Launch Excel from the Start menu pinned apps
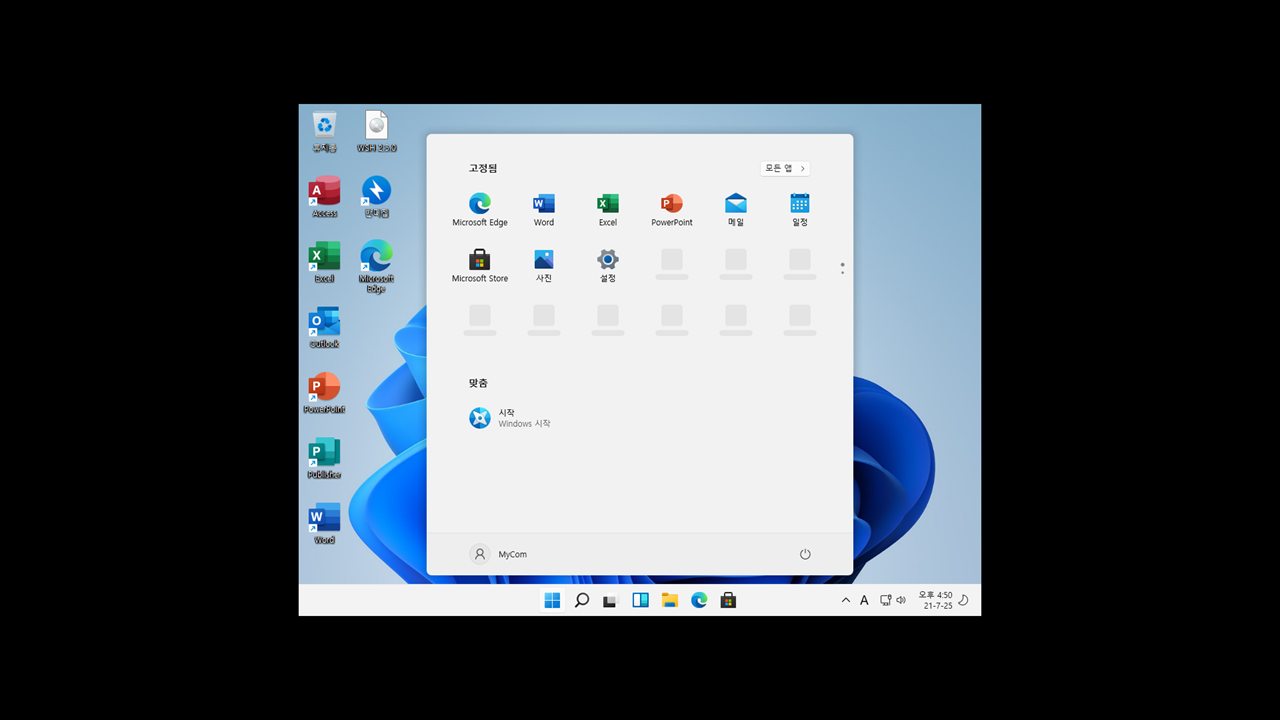The height and width of the screenshot is (720, 1280). pos(608,210)
